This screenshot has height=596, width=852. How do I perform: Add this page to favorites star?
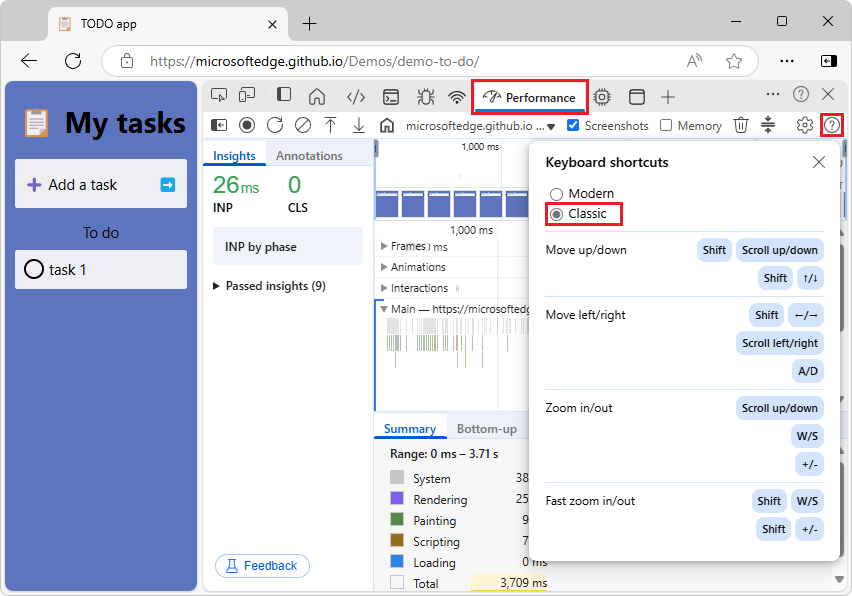pos(734,61)
